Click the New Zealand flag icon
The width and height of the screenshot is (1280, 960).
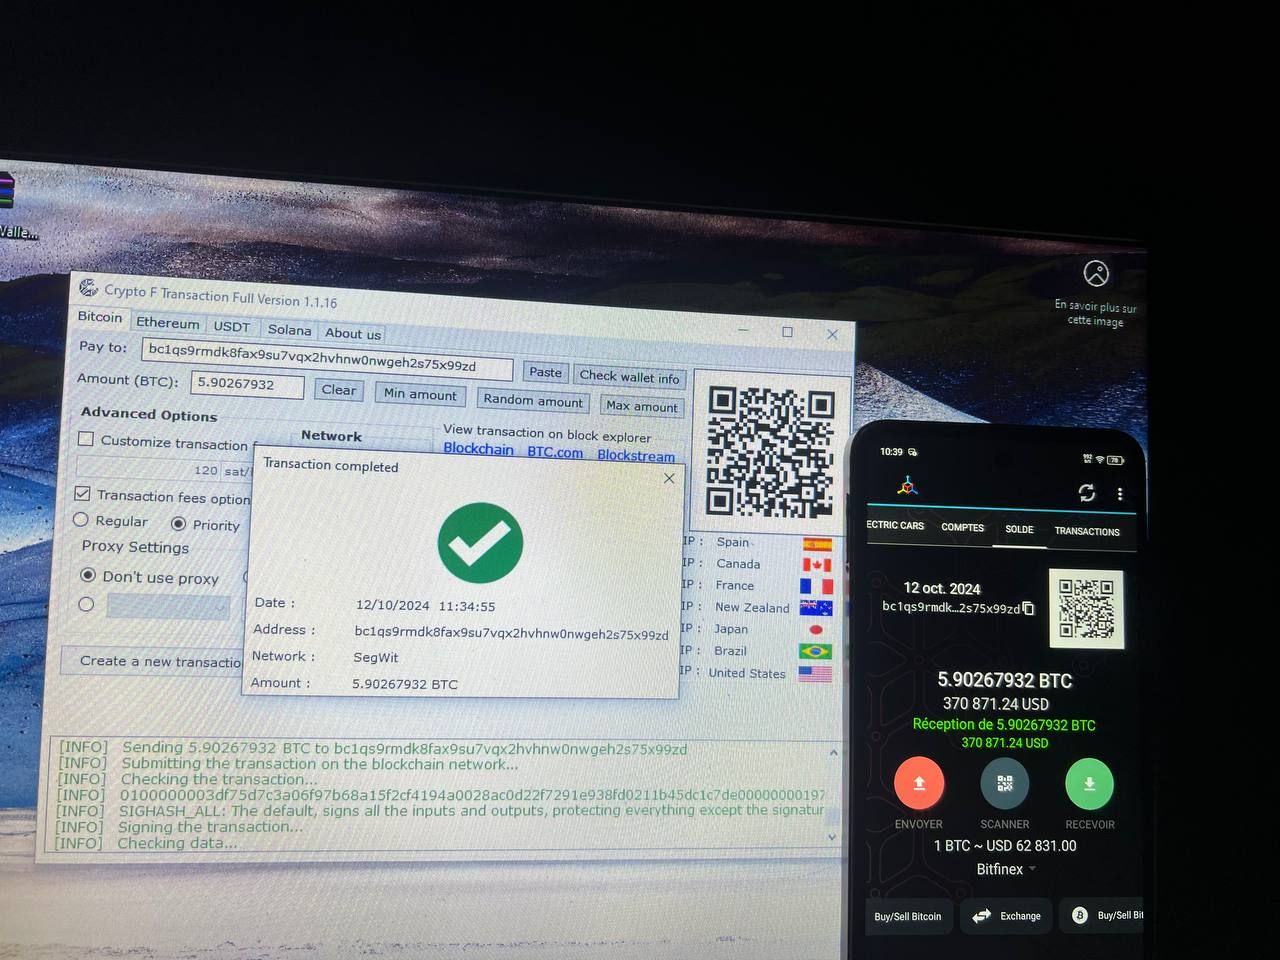(x=817, y=608)
